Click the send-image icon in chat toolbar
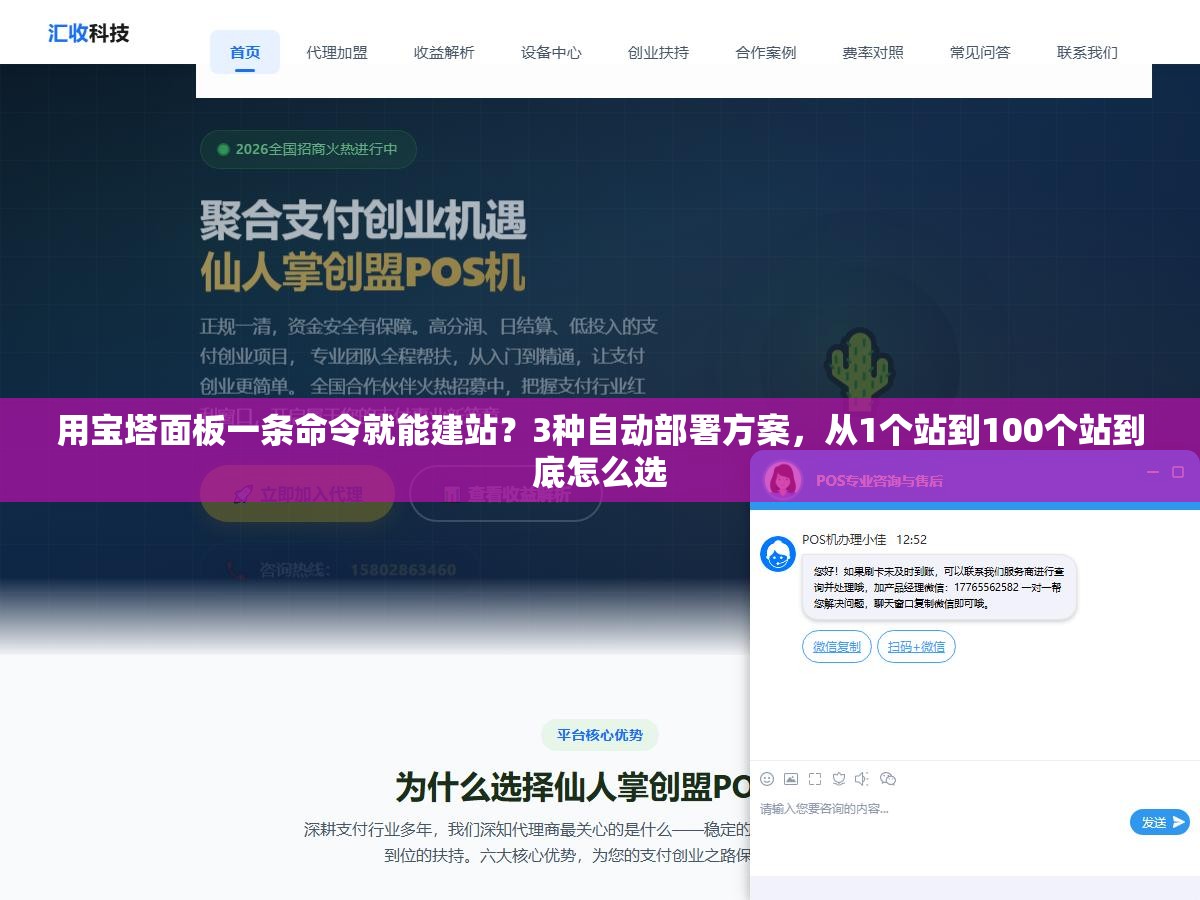Viewport: 1200px width, 900px height. 791,779
